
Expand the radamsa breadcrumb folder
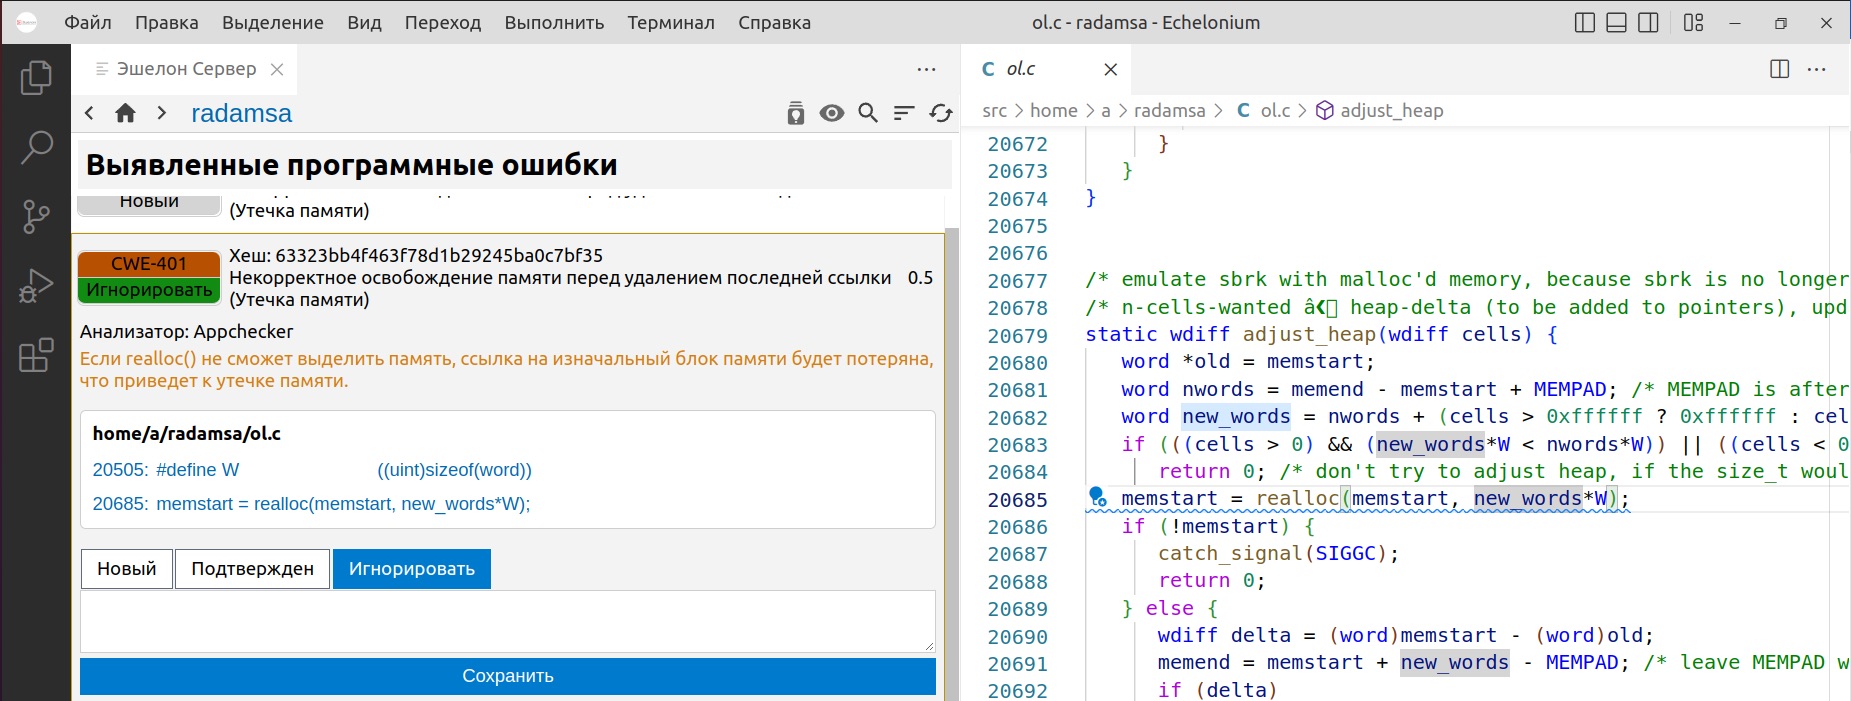(1169, 111)
